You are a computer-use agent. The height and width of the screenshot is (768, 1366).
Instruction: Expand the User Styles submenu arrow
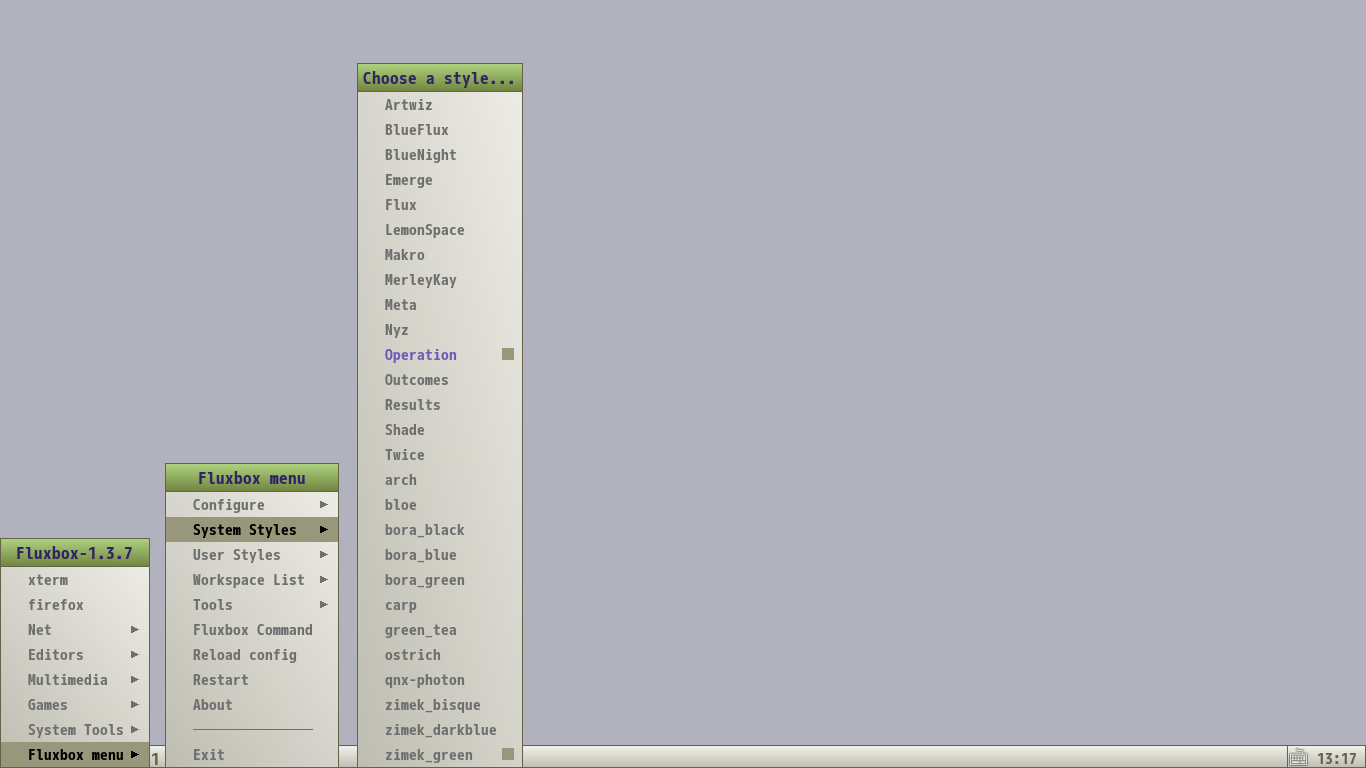tap(324, 555)
